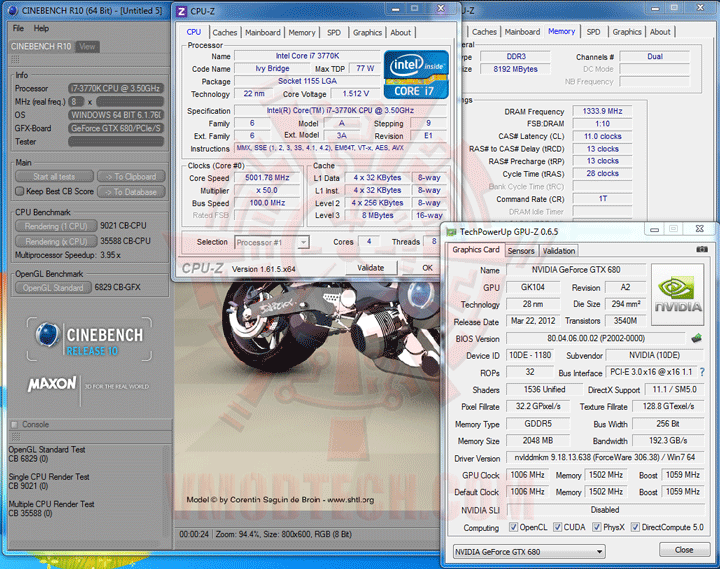
Task: Select the Memory tab in background CPU-Z
Action: click(x=561, y=31)
